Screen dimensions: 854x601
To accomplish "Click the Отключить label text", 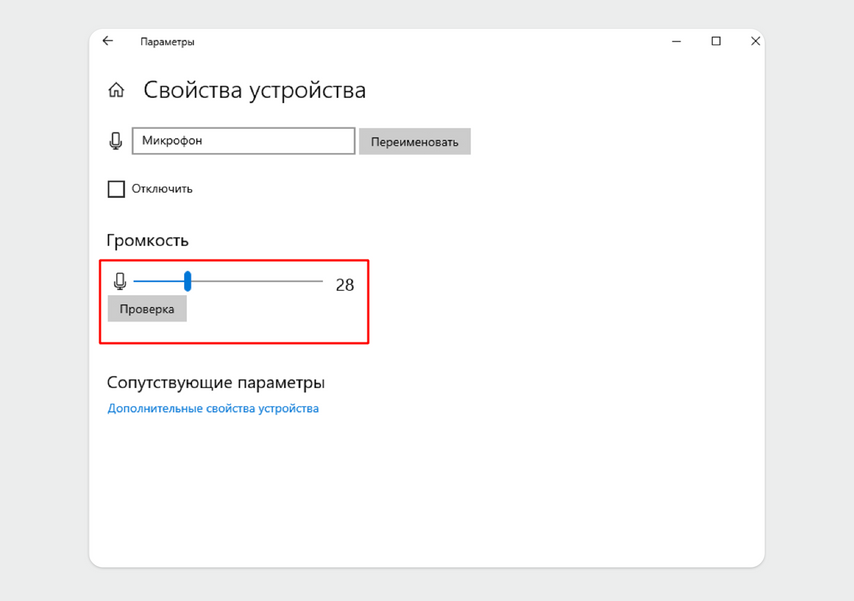I will [162, 189].
